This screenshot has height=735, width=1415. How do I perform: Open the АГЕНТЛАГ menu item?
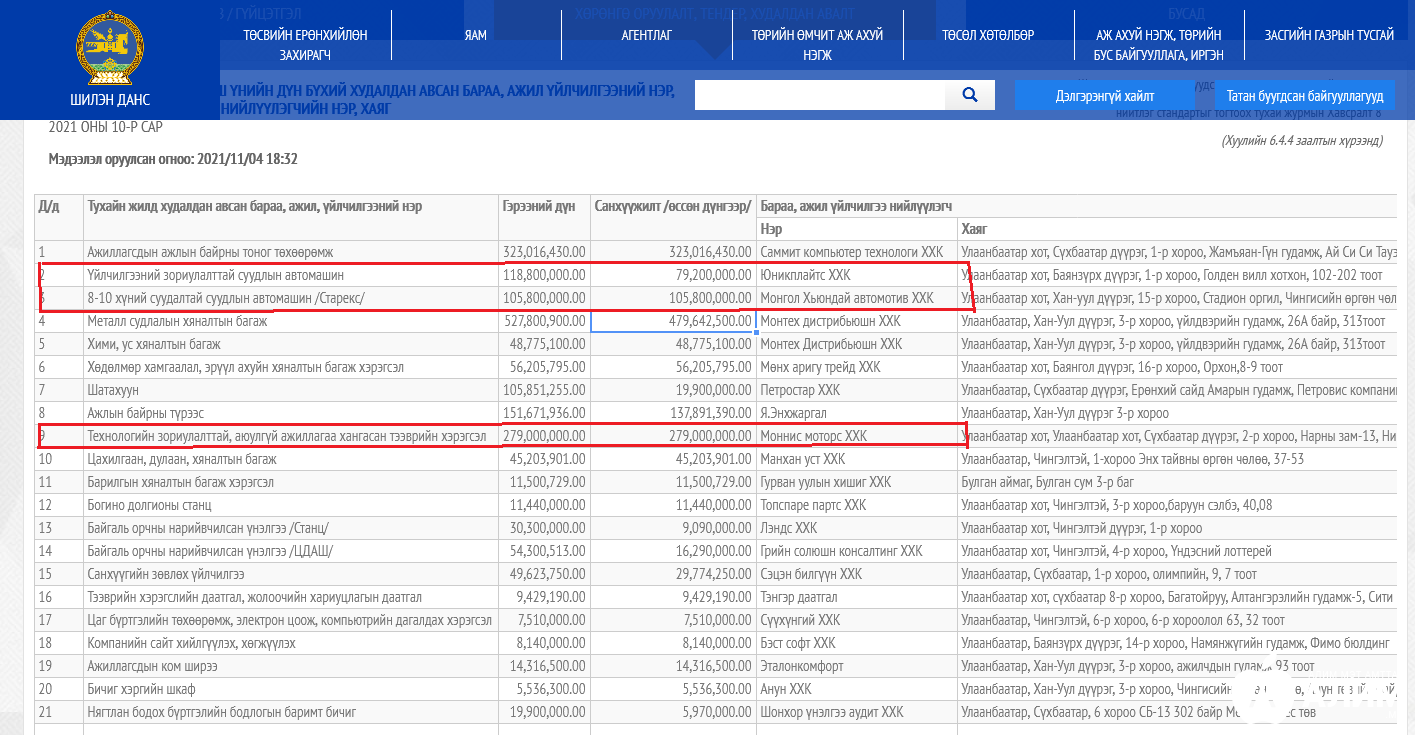click(646, 35)
